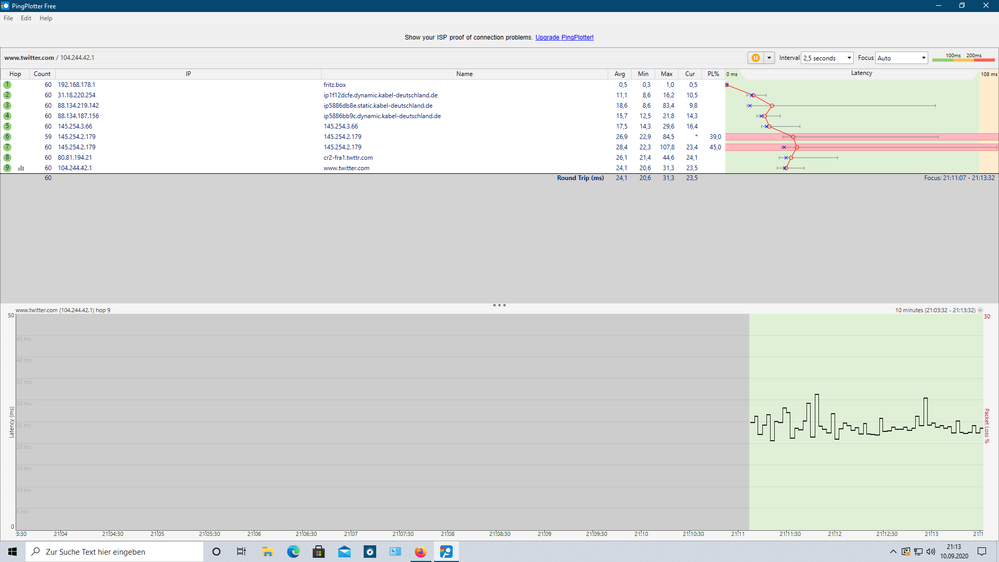The image size is (999, 562).
Task: Click the 21:12 time marker on the timeline axis
Action: (x=835, y=534)
